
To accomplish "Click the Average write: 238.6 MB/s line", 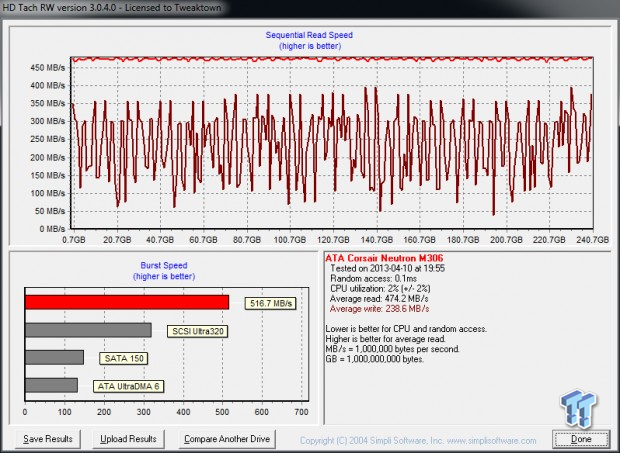I will pos(379,309).
